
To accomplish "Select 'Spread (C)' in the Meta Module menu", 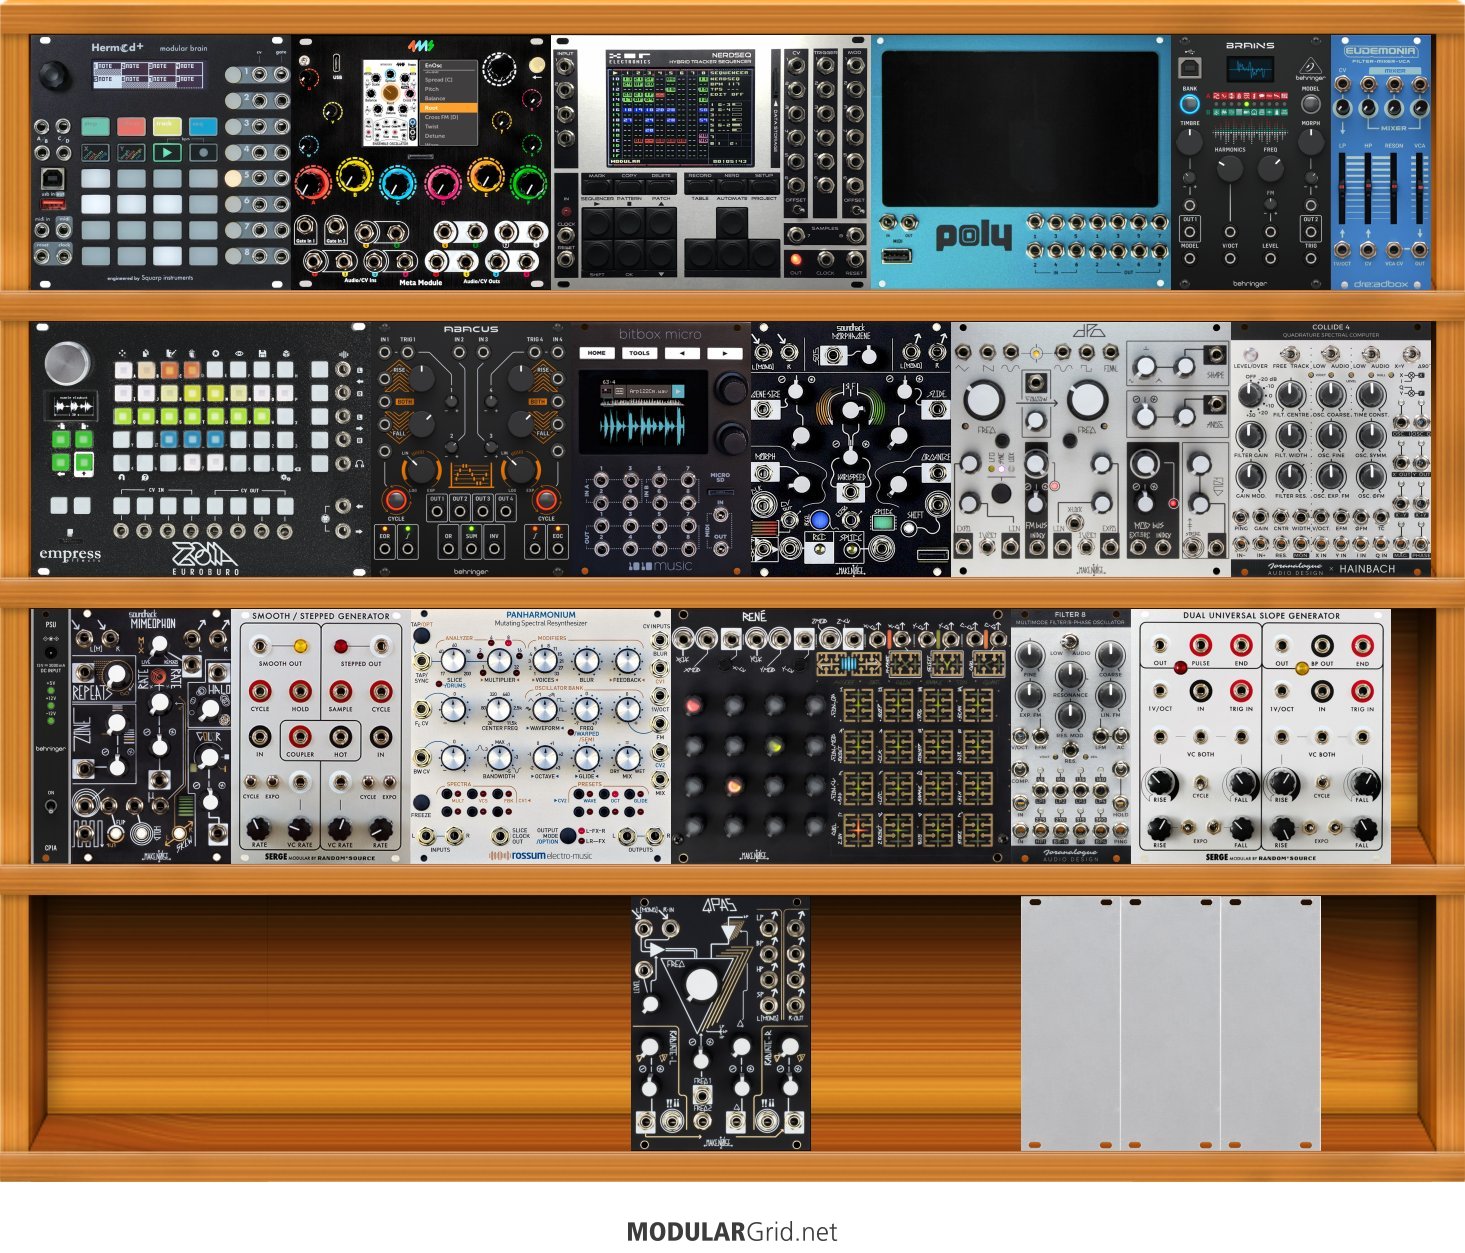I will pyautogui.click(x=448, y=80).
